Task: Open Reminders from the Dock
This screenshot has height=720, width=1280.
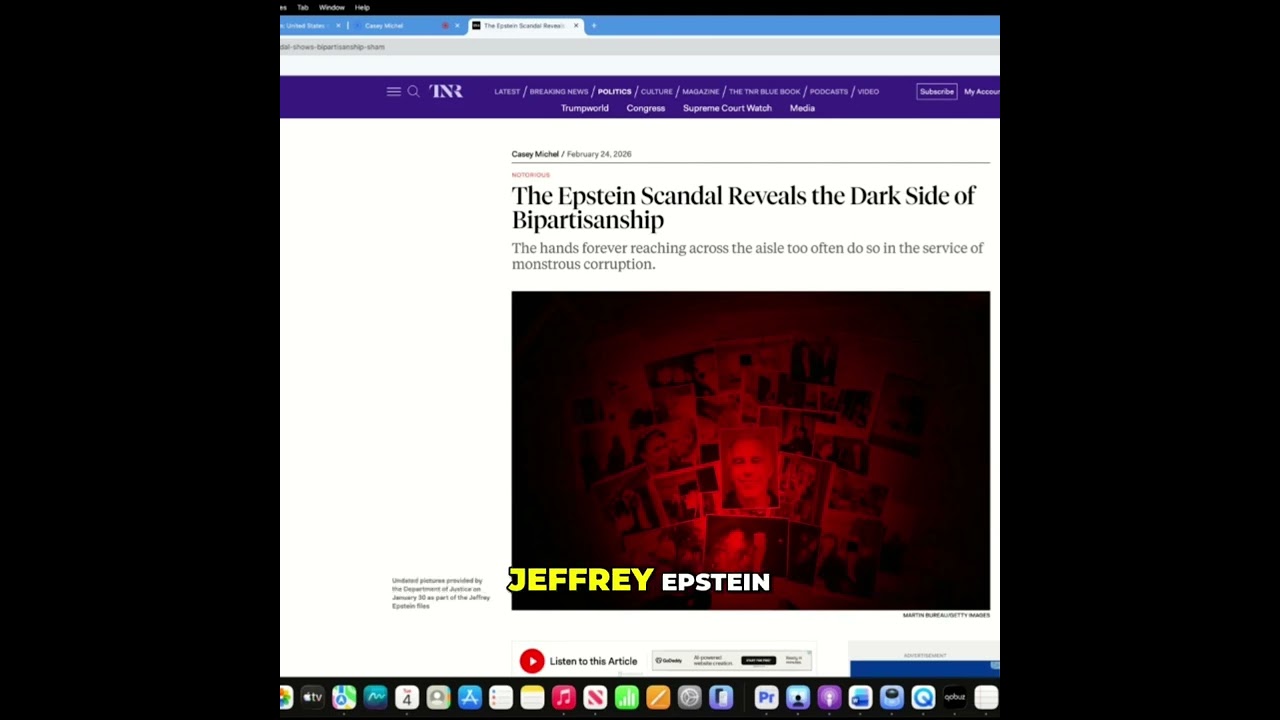Action: click(500, 697)
